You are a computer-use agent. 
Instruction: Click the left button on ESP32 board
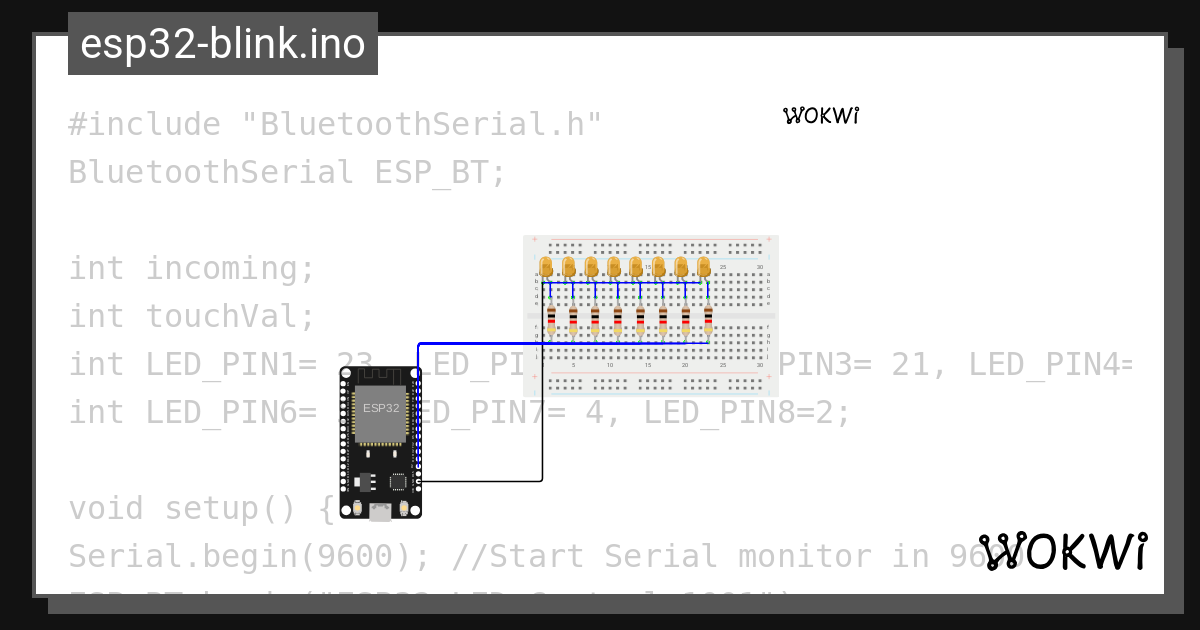358,507
